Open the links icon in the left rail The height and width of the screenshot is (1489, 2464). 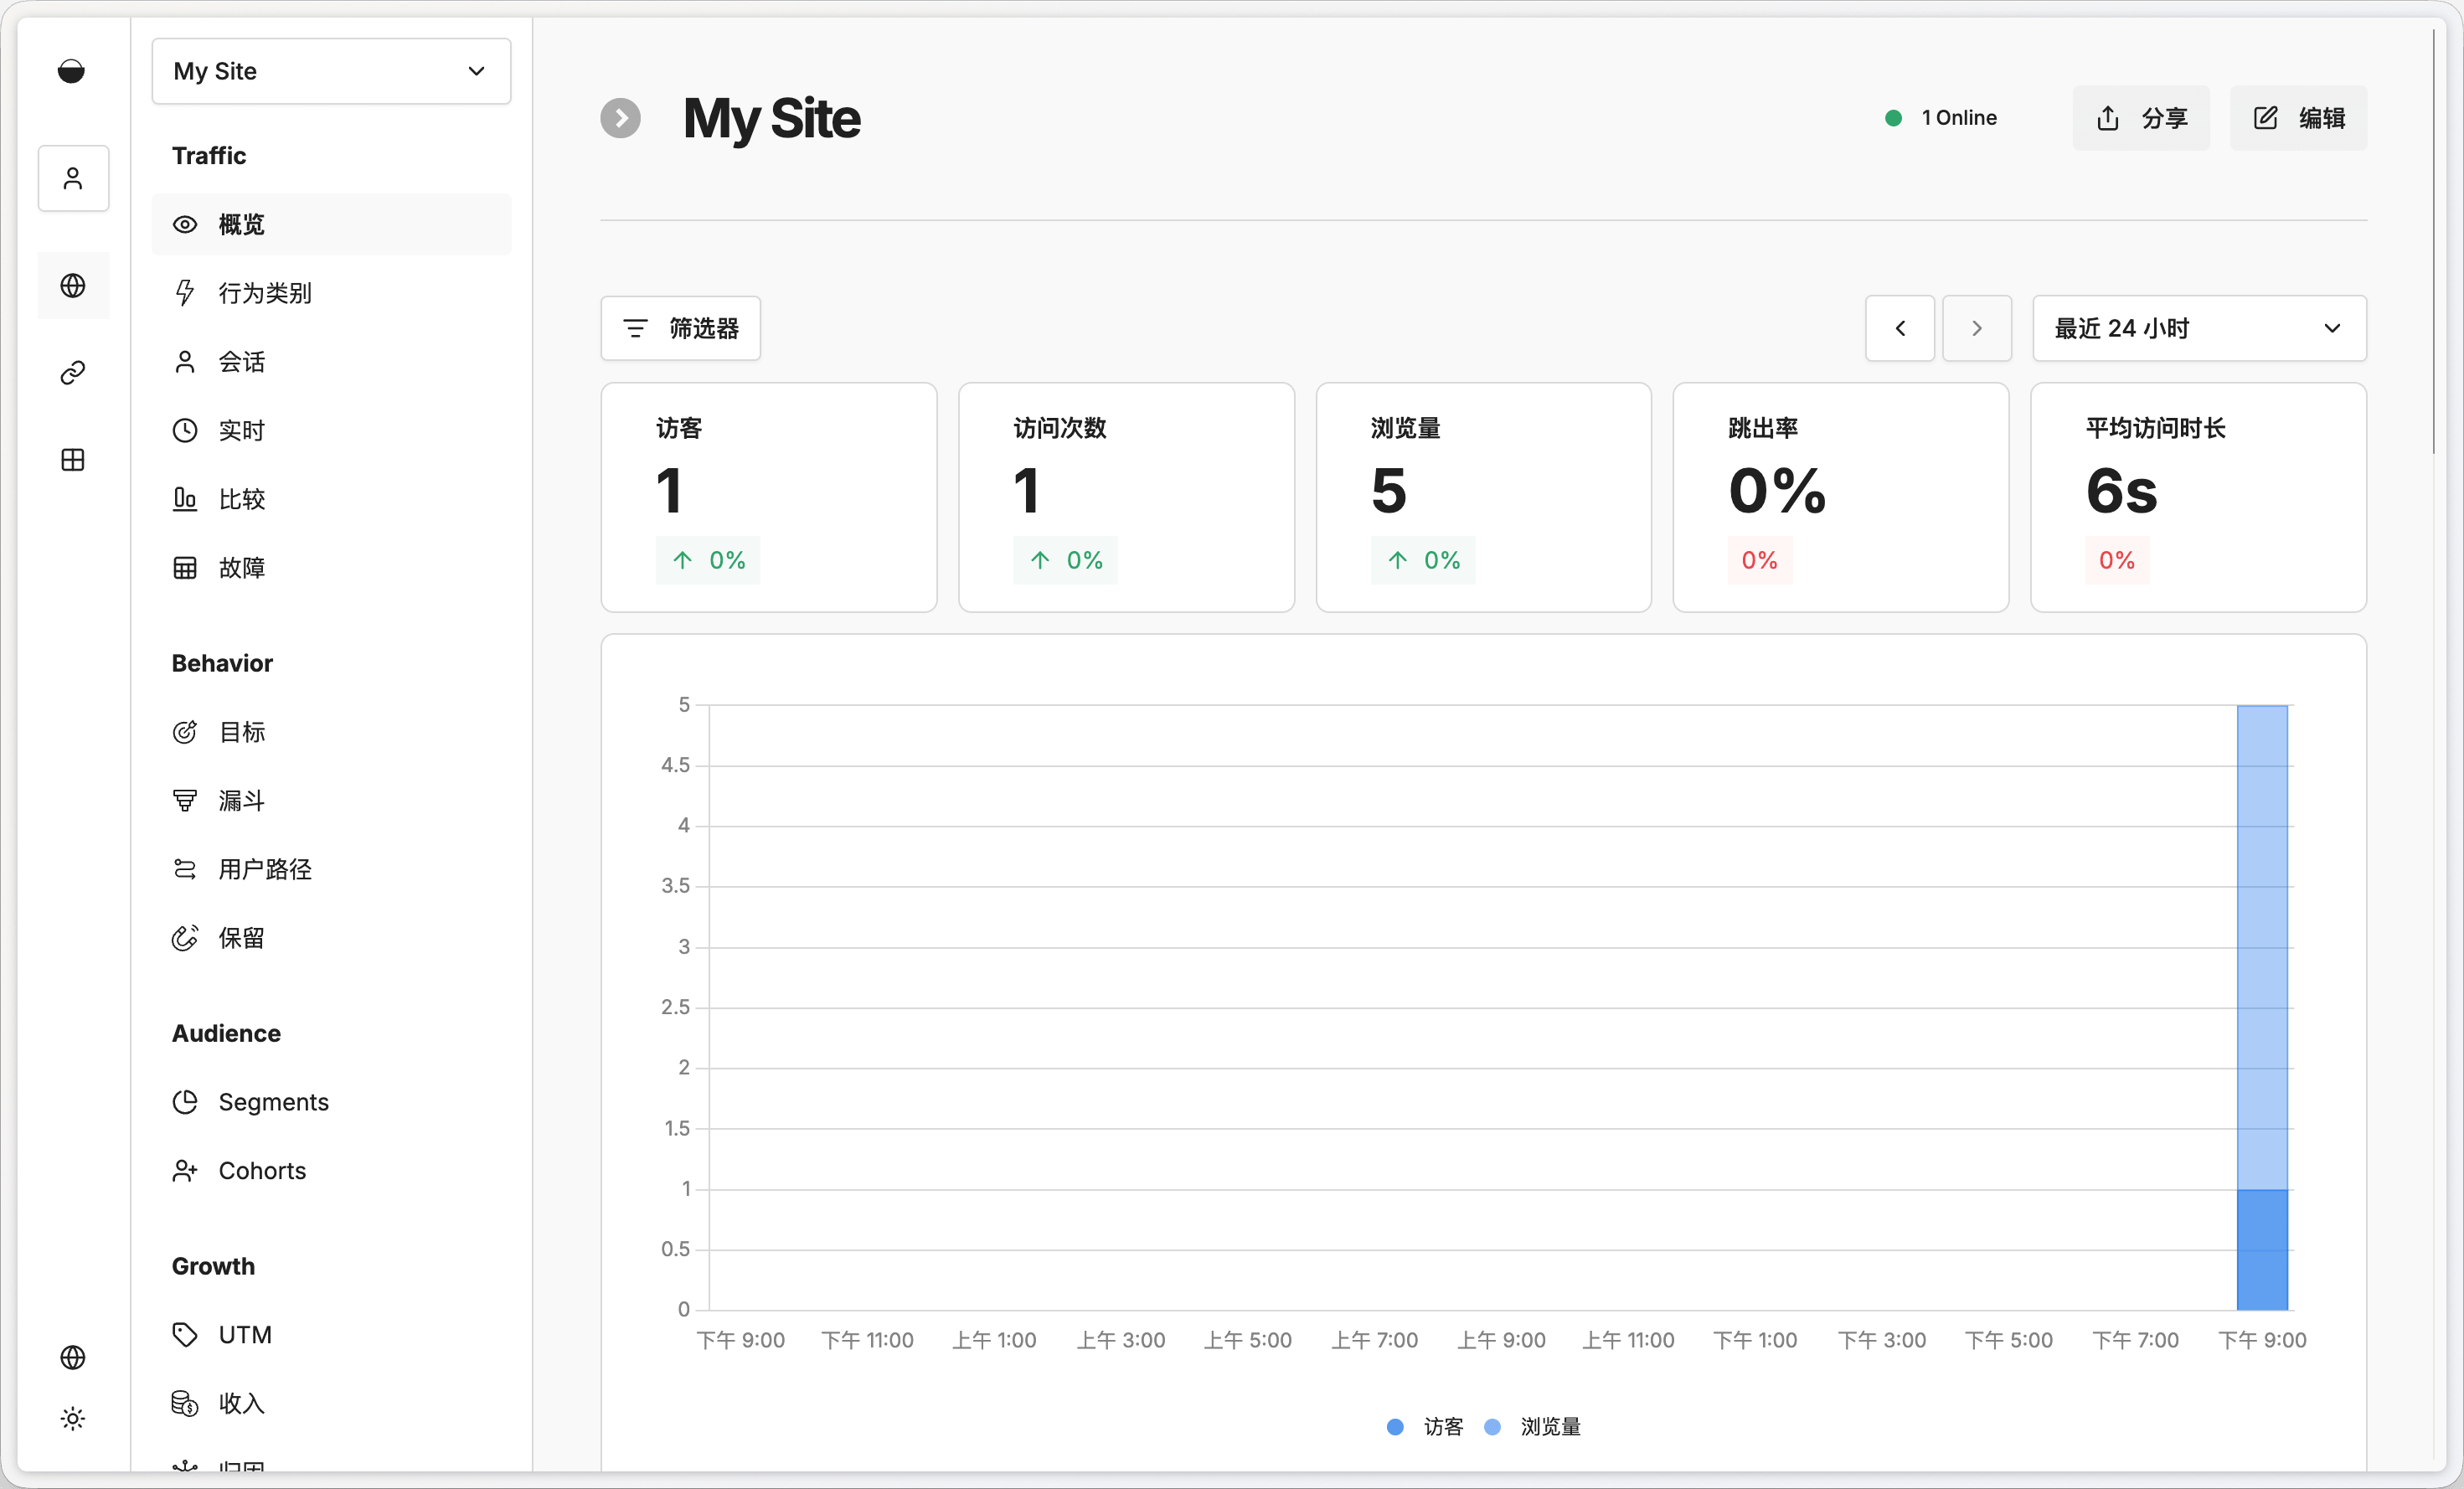73,373
